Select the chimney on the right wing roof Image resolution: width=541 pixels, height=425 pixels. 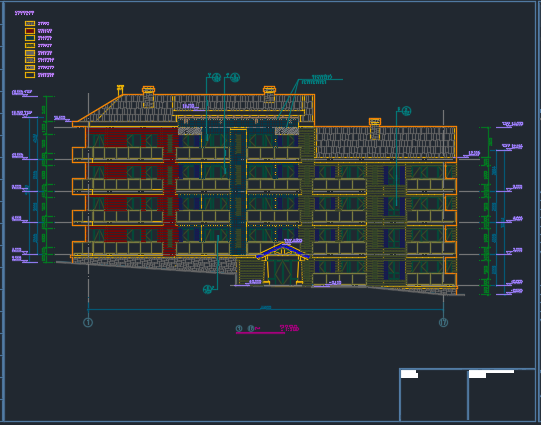(375, 129)
